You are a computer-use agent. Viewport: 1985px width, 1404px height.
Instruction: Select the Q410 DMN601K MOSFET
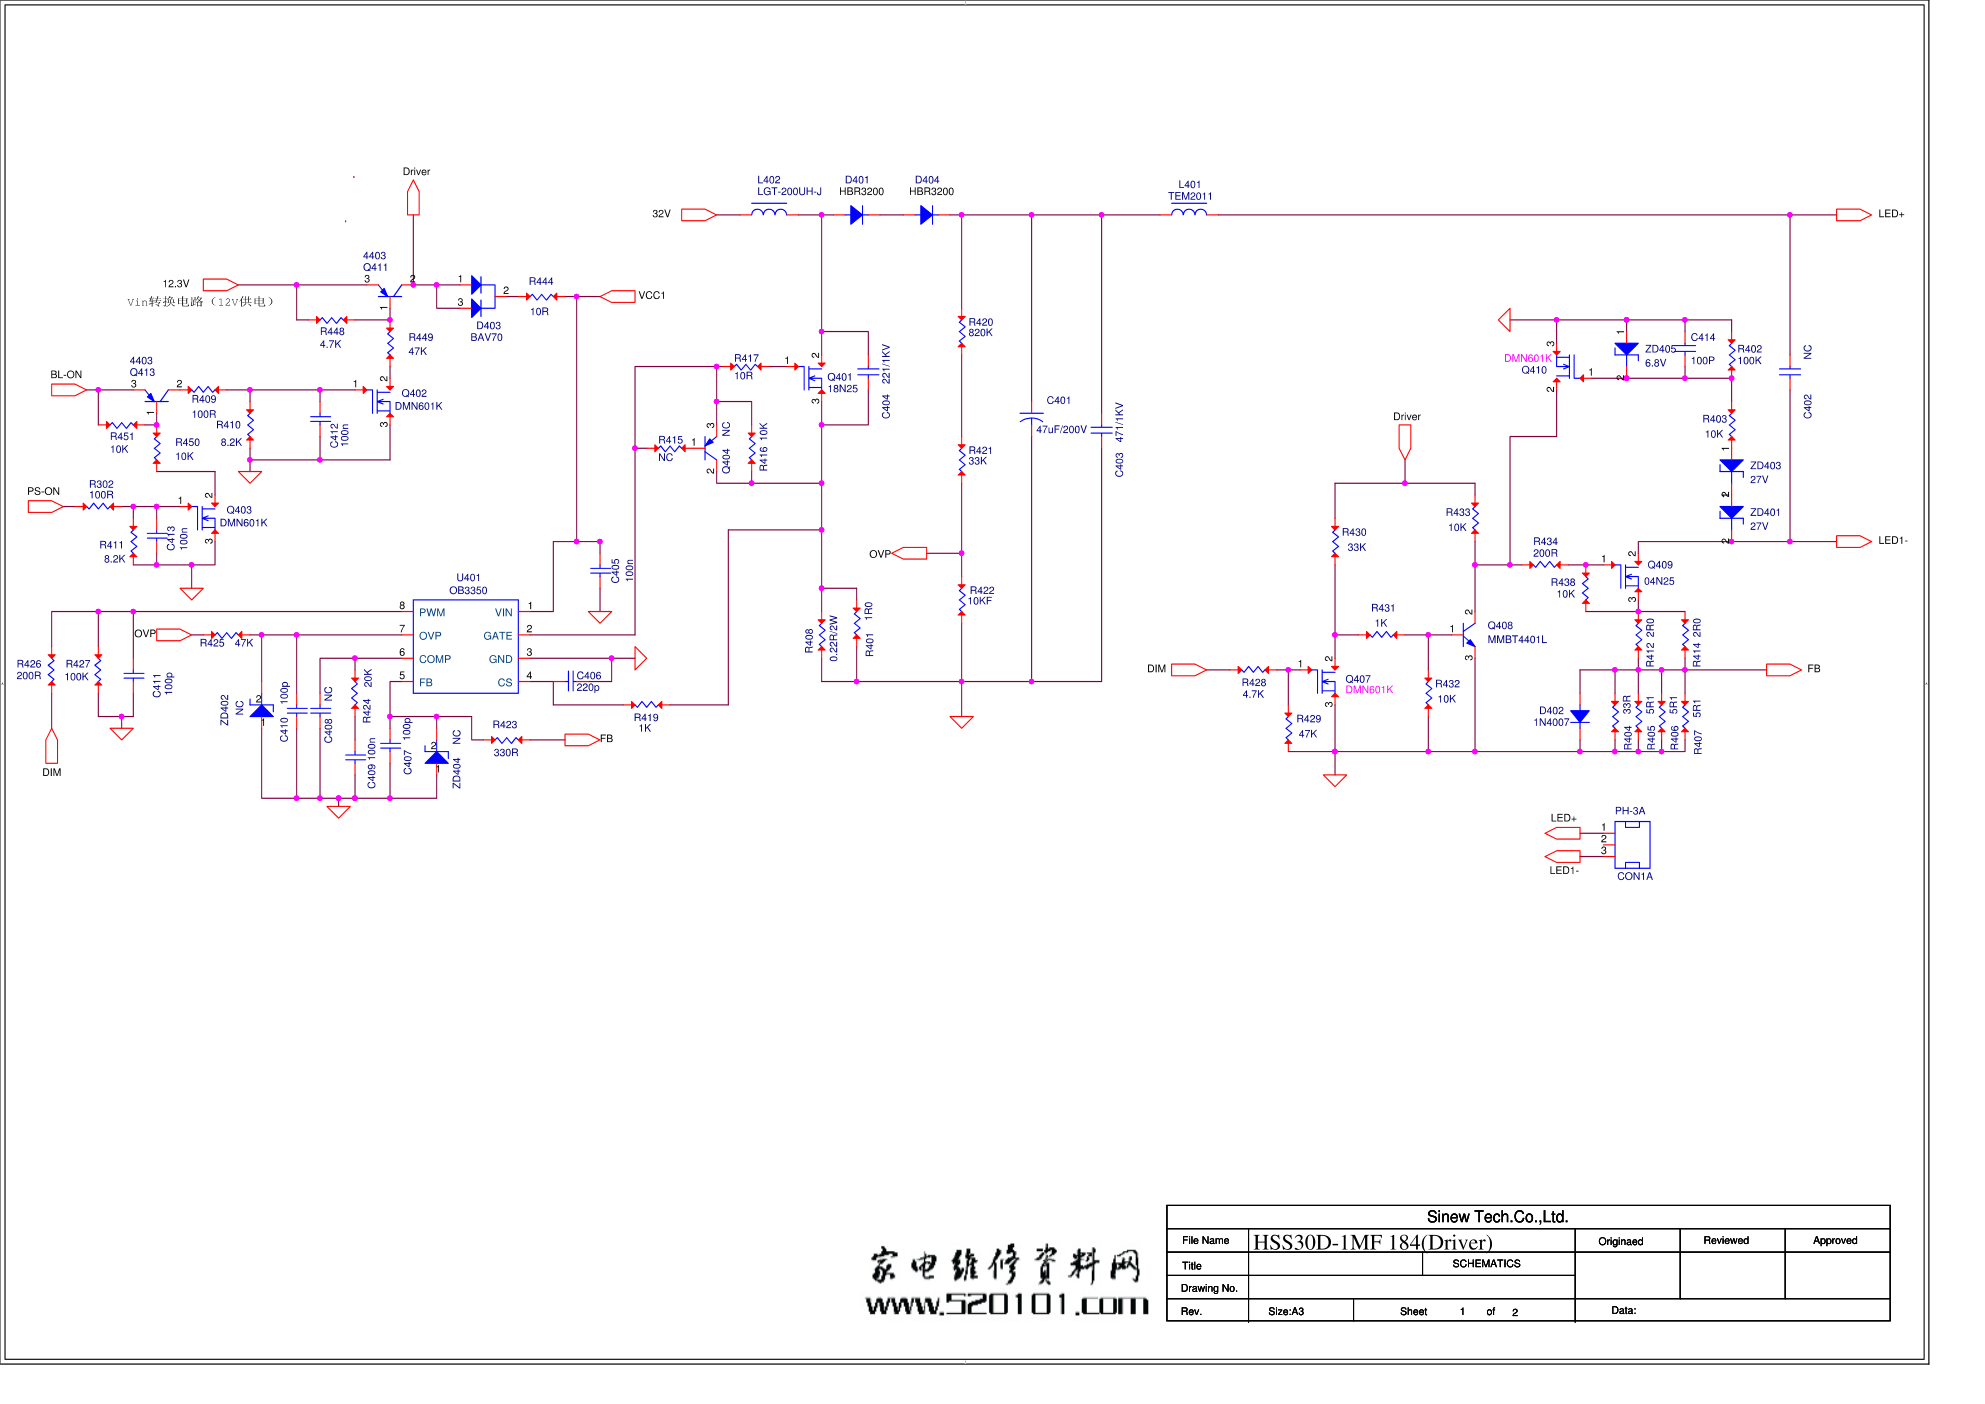1566,367
